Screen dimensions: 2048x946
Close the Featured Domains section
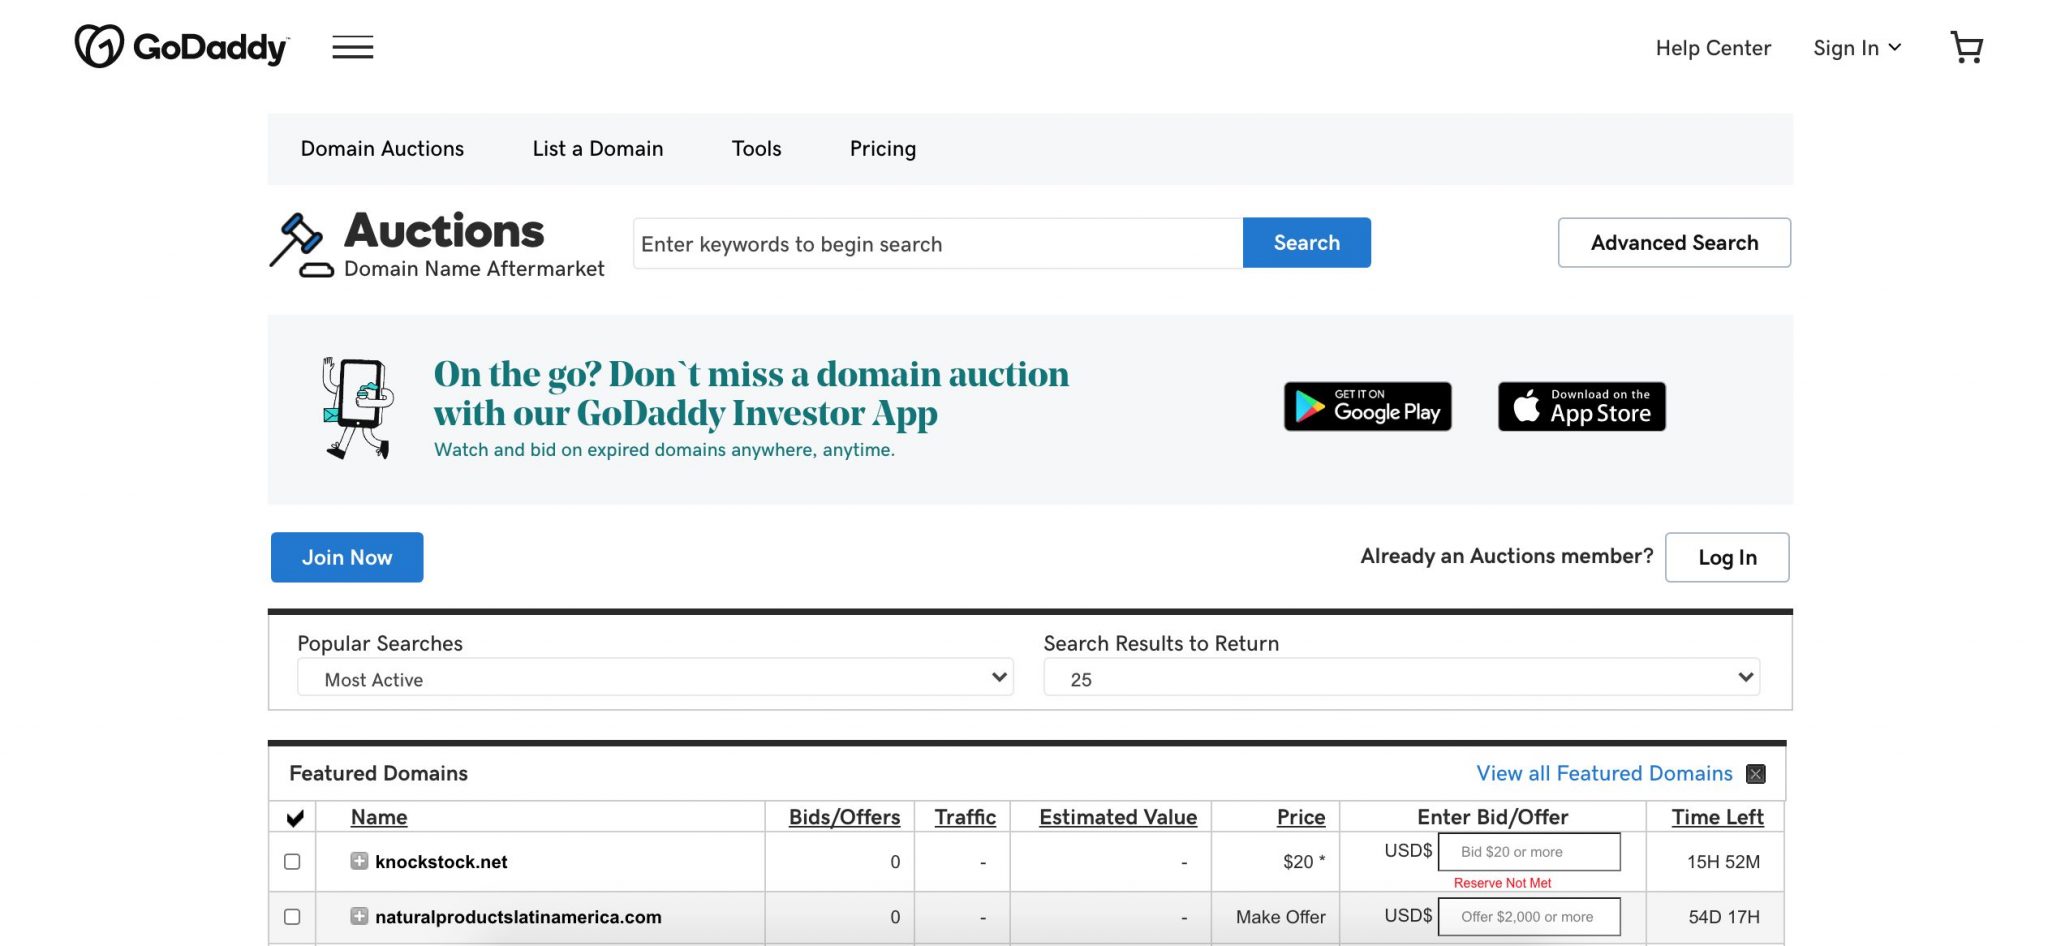[1755, 774]
